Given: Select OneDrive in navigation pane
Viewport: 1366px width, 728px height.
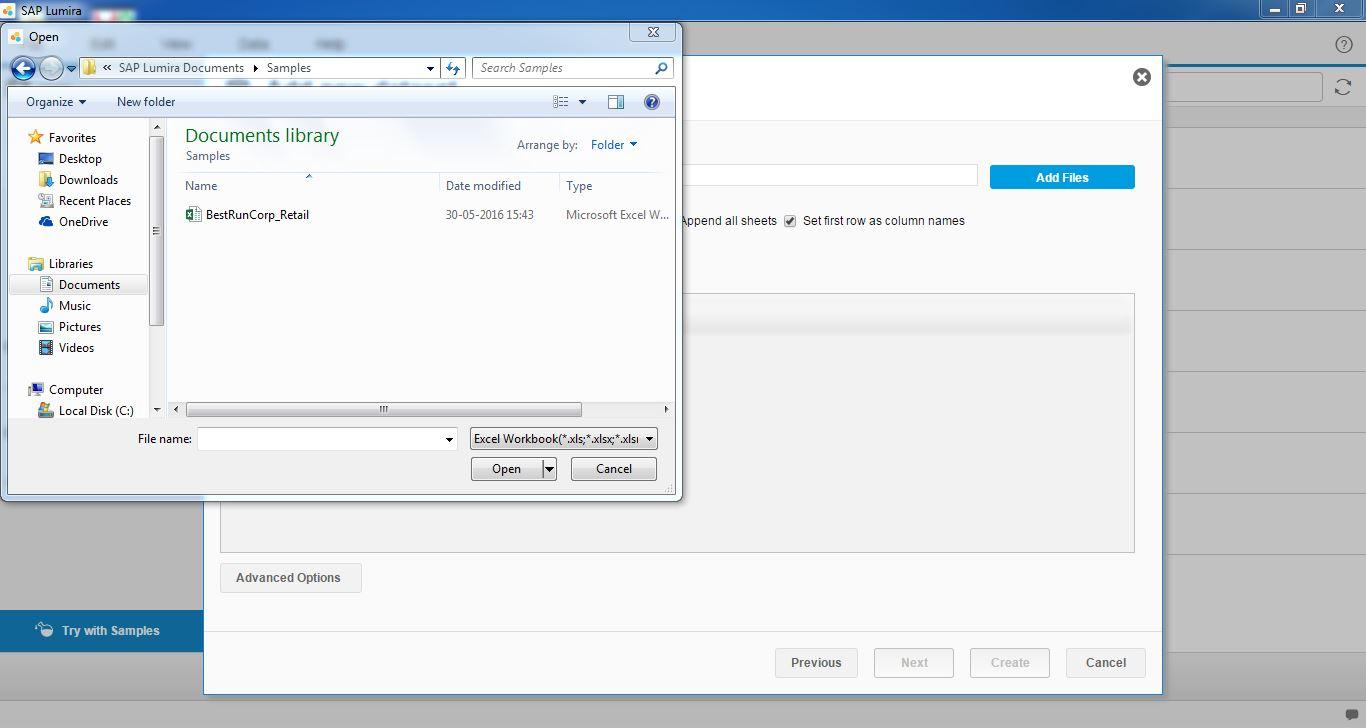Looking at the screenshot, I should (83, 222).
